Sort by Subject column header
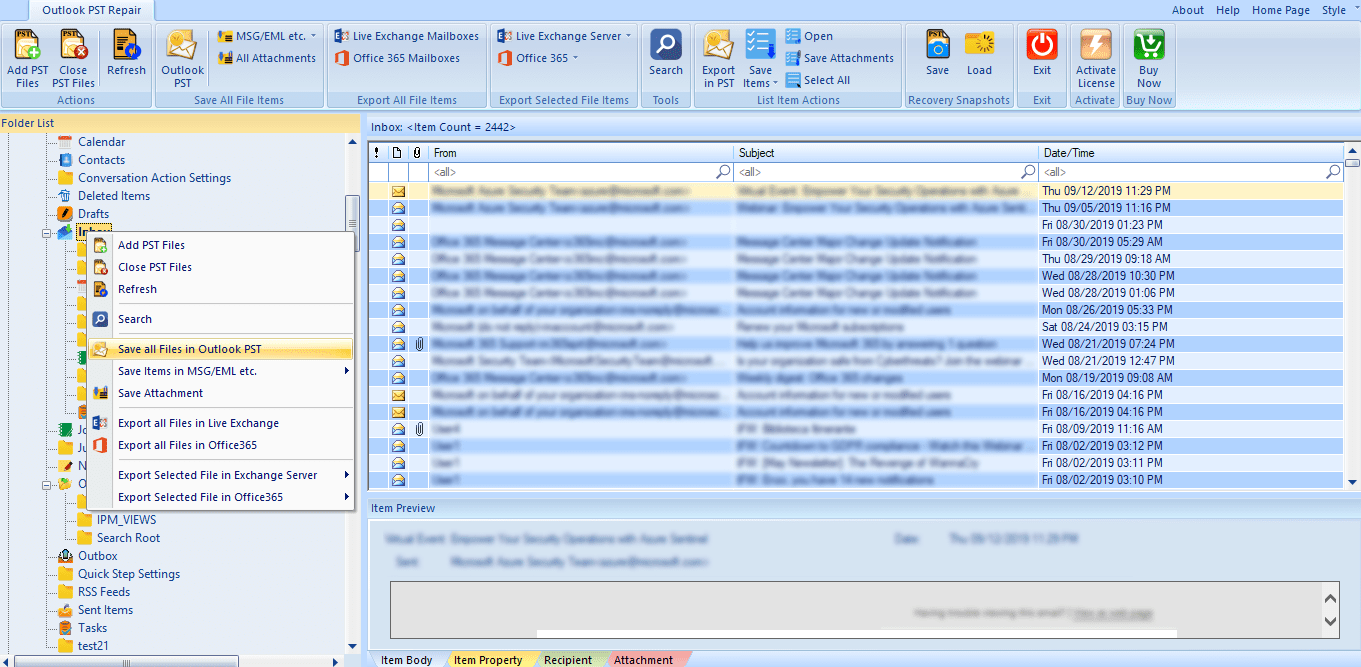1361x667 pixels. (886, 153)
